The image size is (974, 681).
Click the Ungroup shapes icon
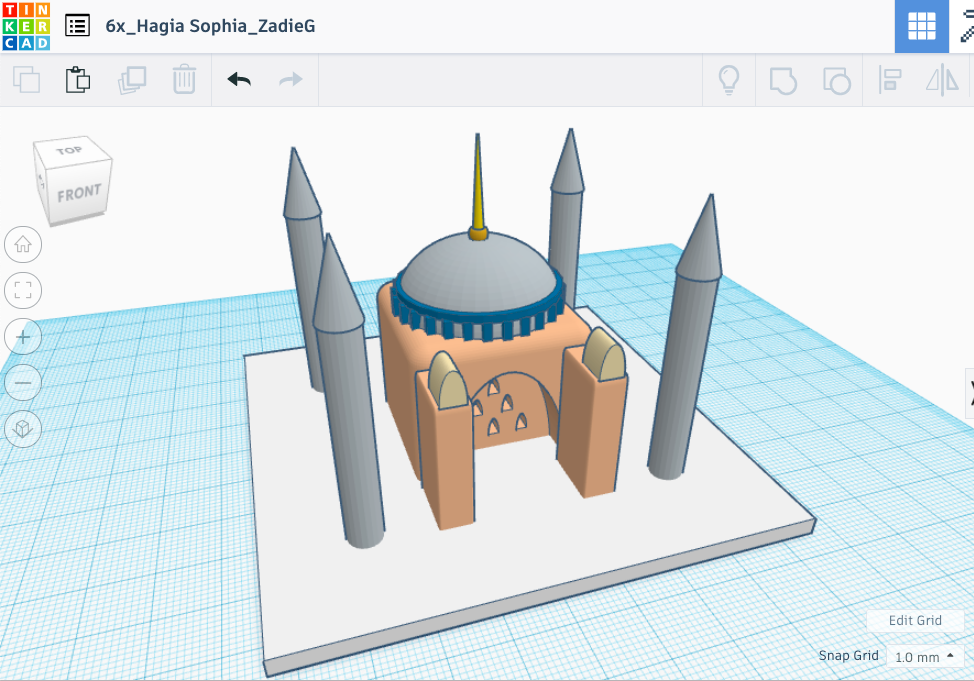coord(835,80)
